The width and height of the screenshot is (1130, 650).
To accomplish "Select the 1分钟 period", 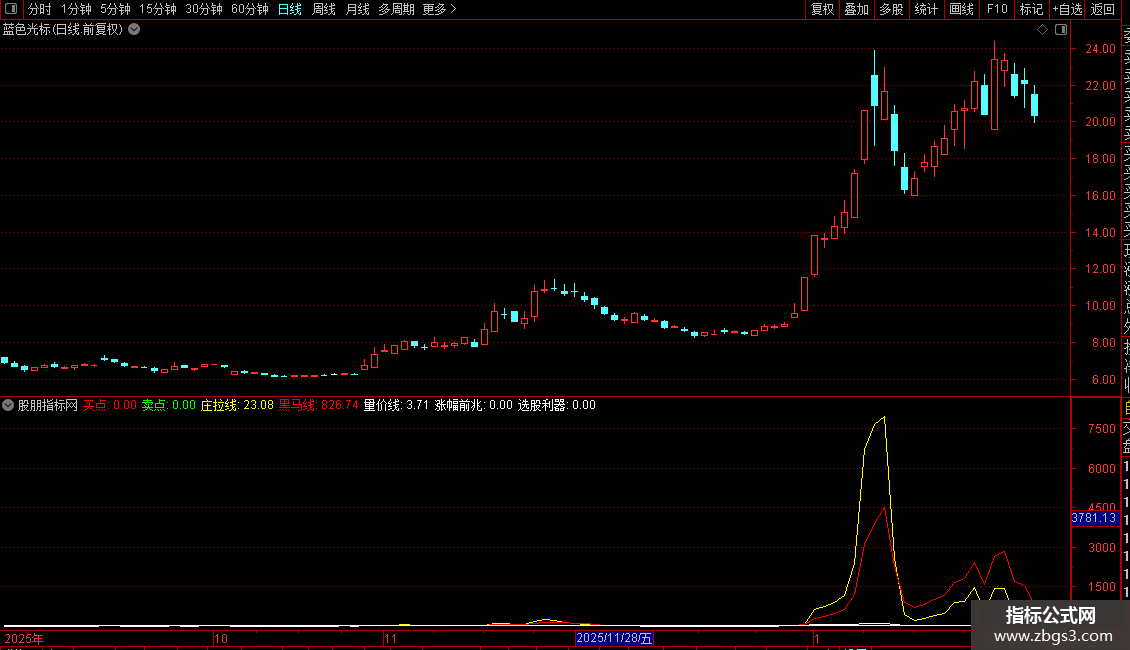I will click(76, 9).
